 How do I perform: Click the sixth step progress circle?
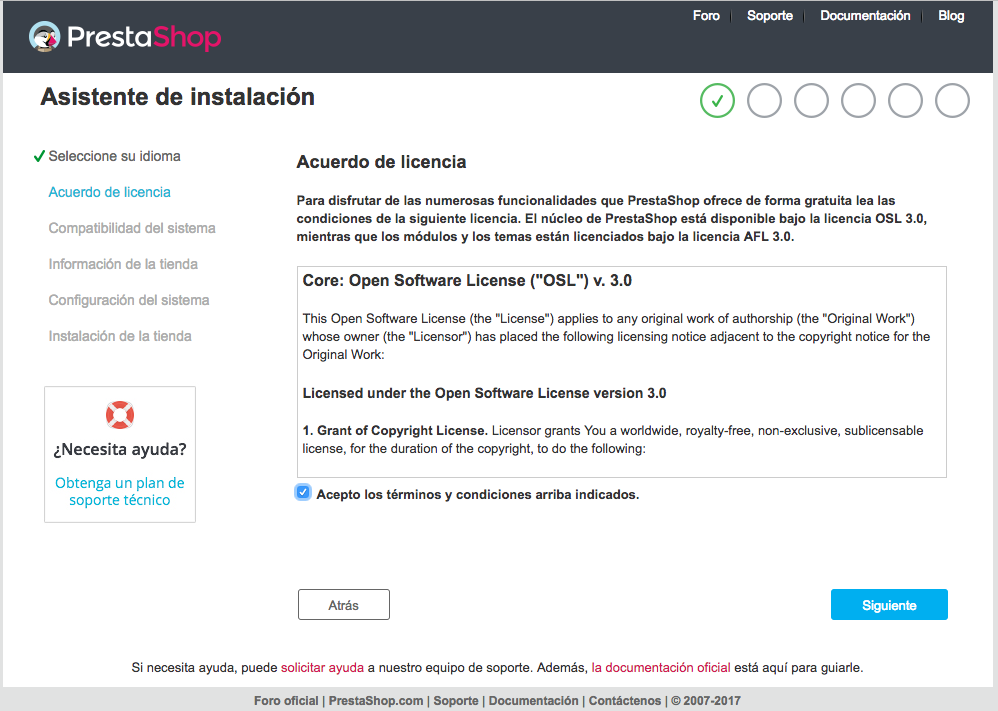pos(952,100)
